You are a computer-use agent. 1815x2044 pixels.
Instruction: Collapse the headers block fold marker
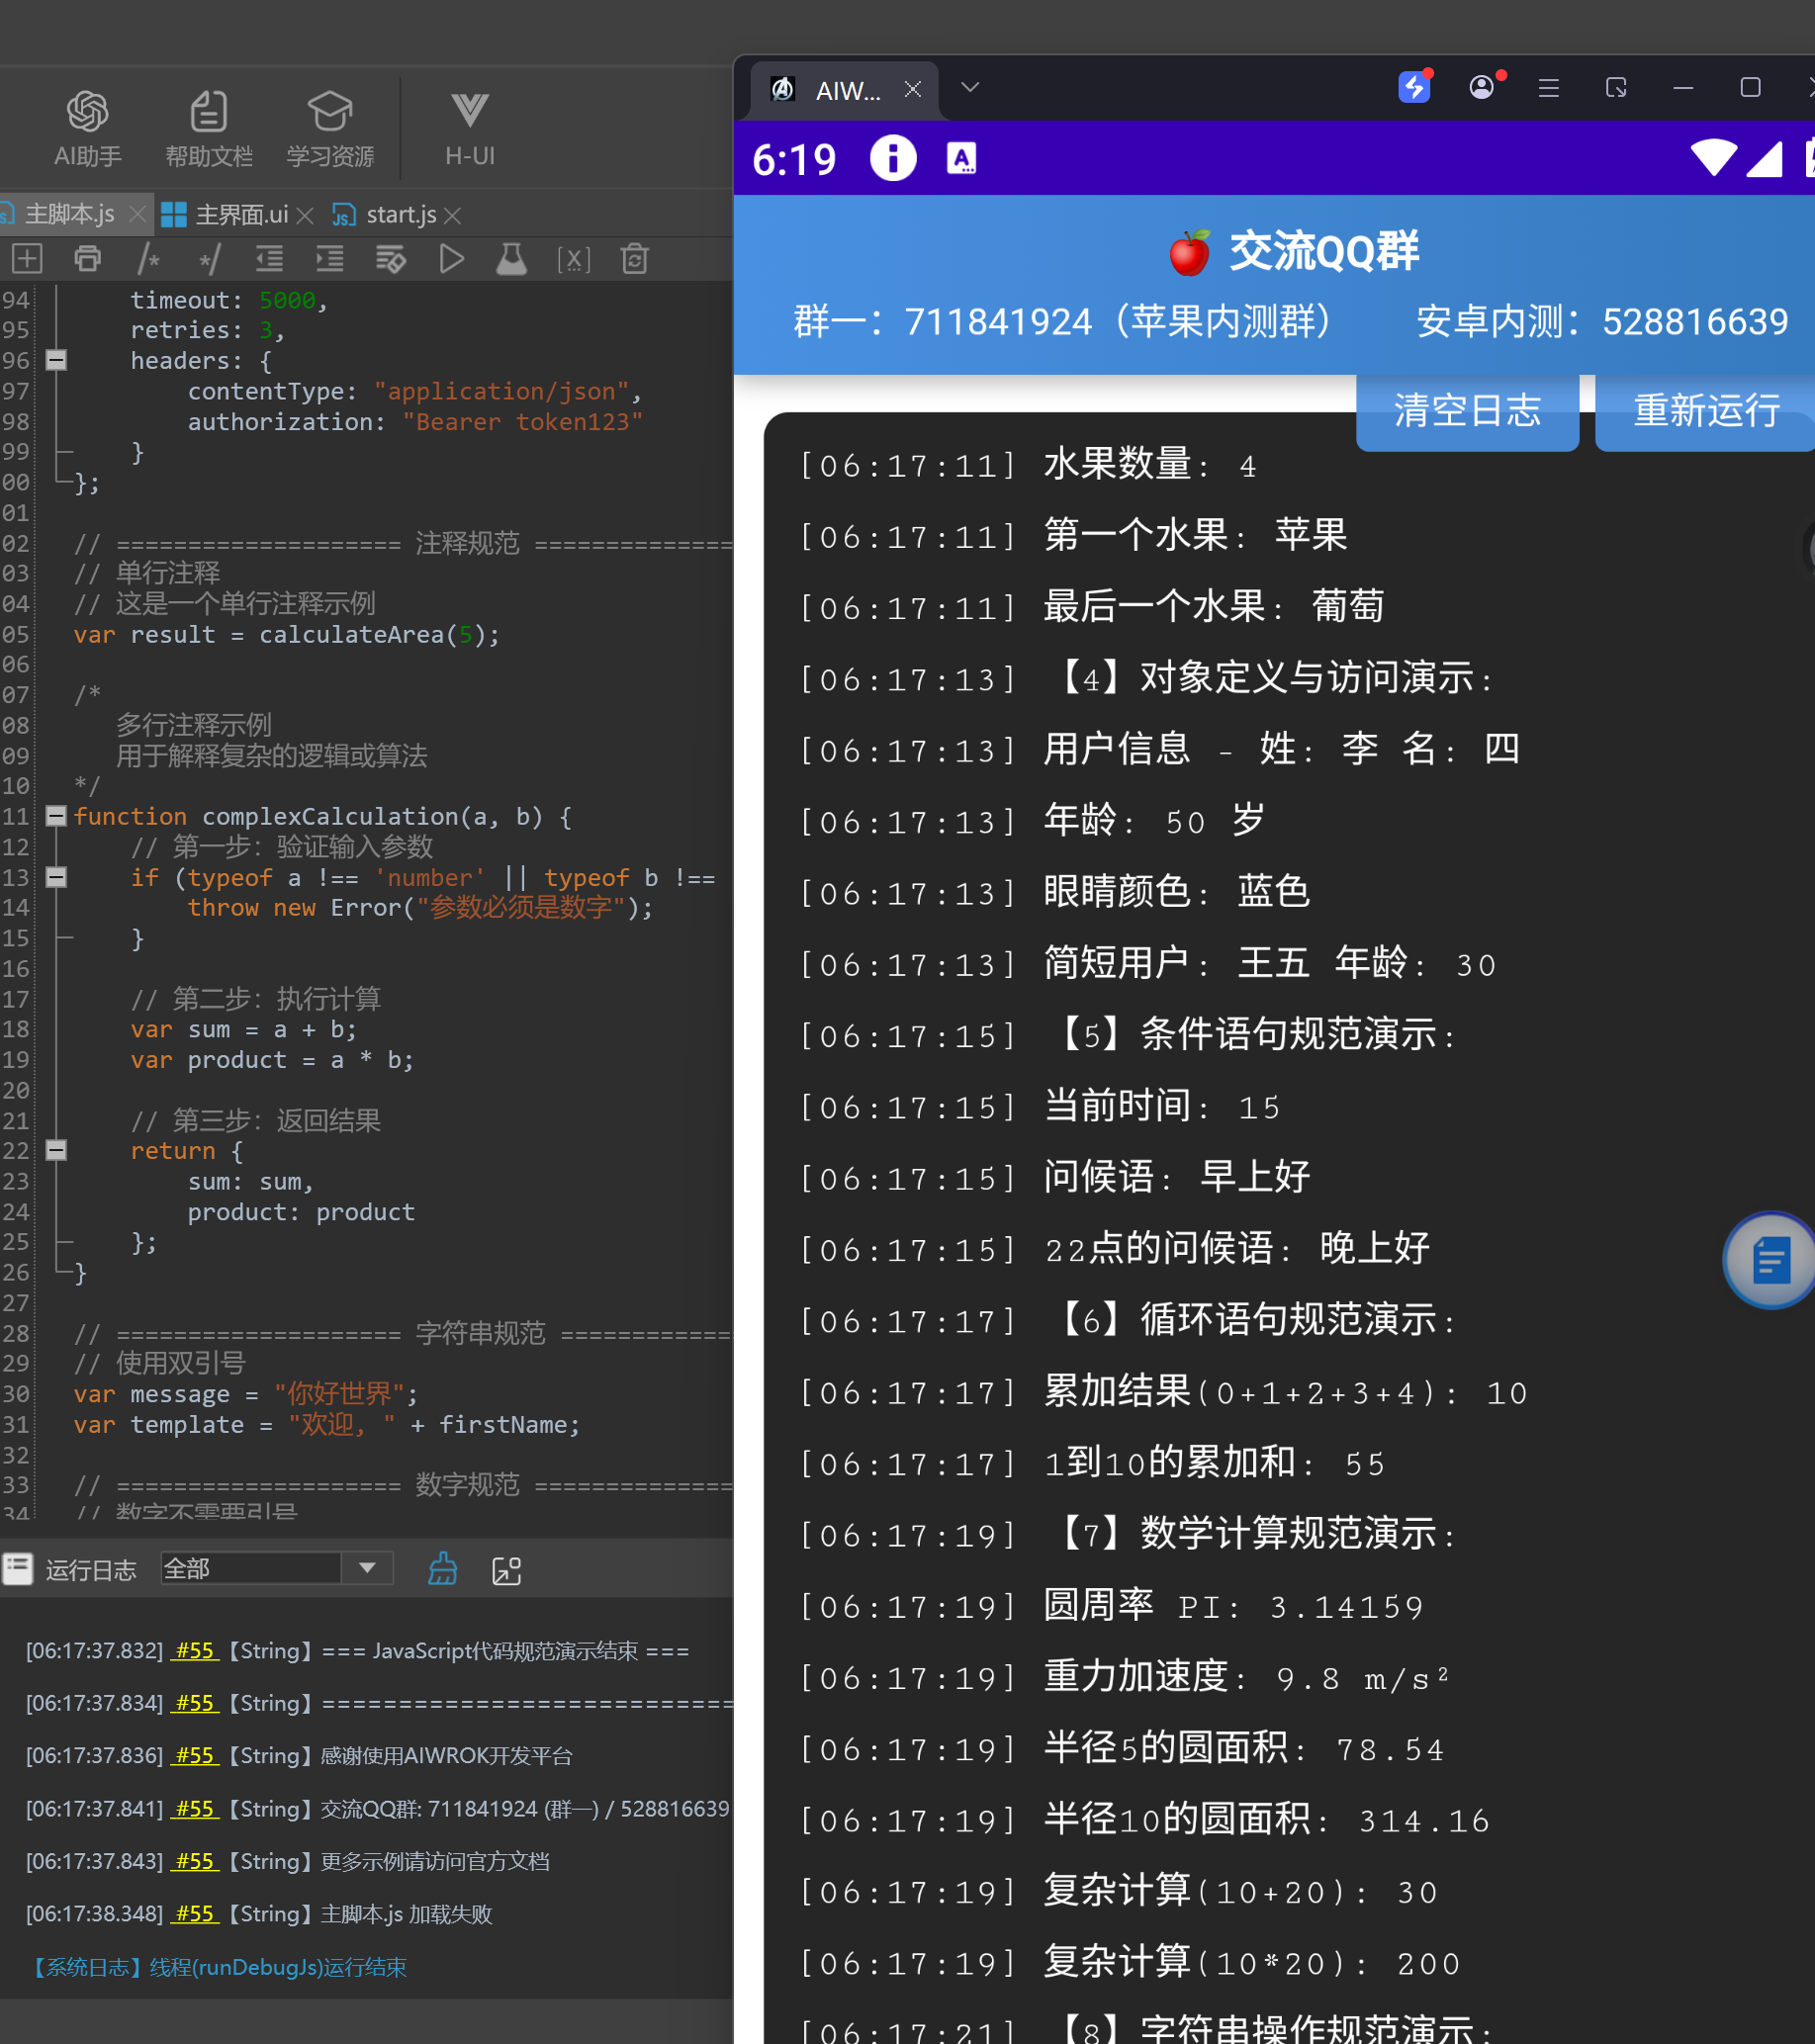point(57,360)
